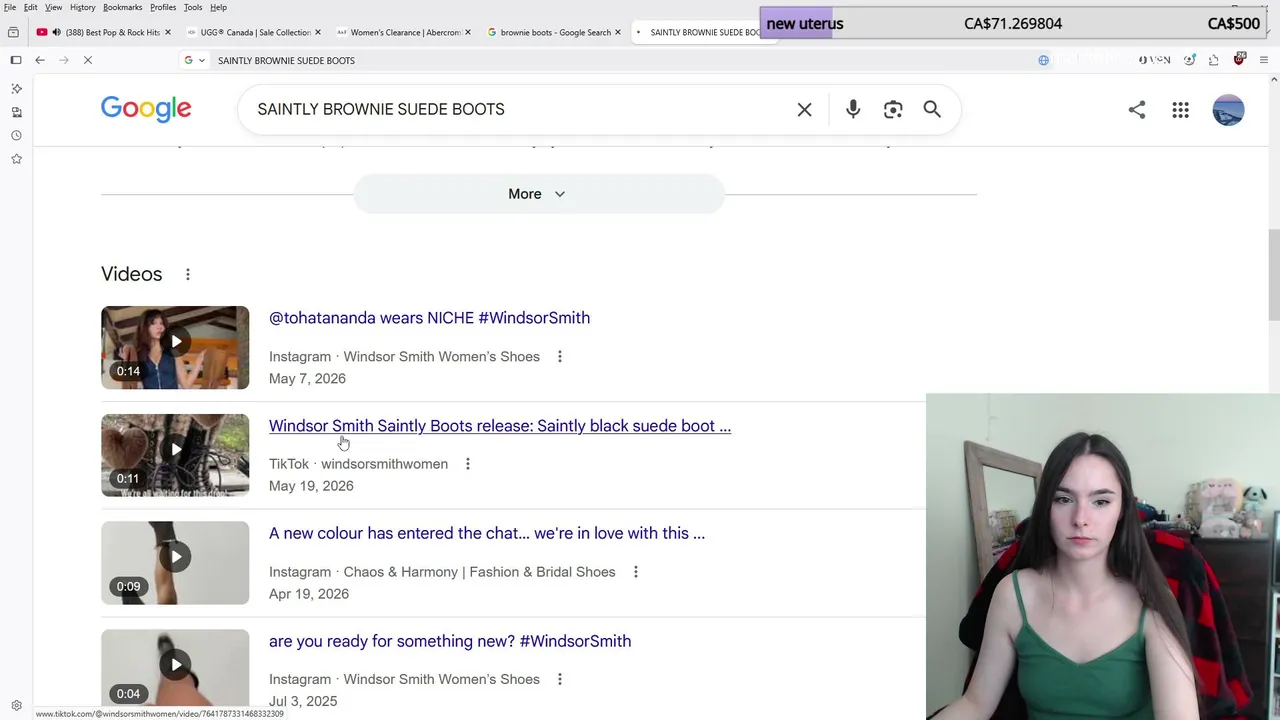
Task: Search by image with Google Lens icon
Action: pos(893,109)
